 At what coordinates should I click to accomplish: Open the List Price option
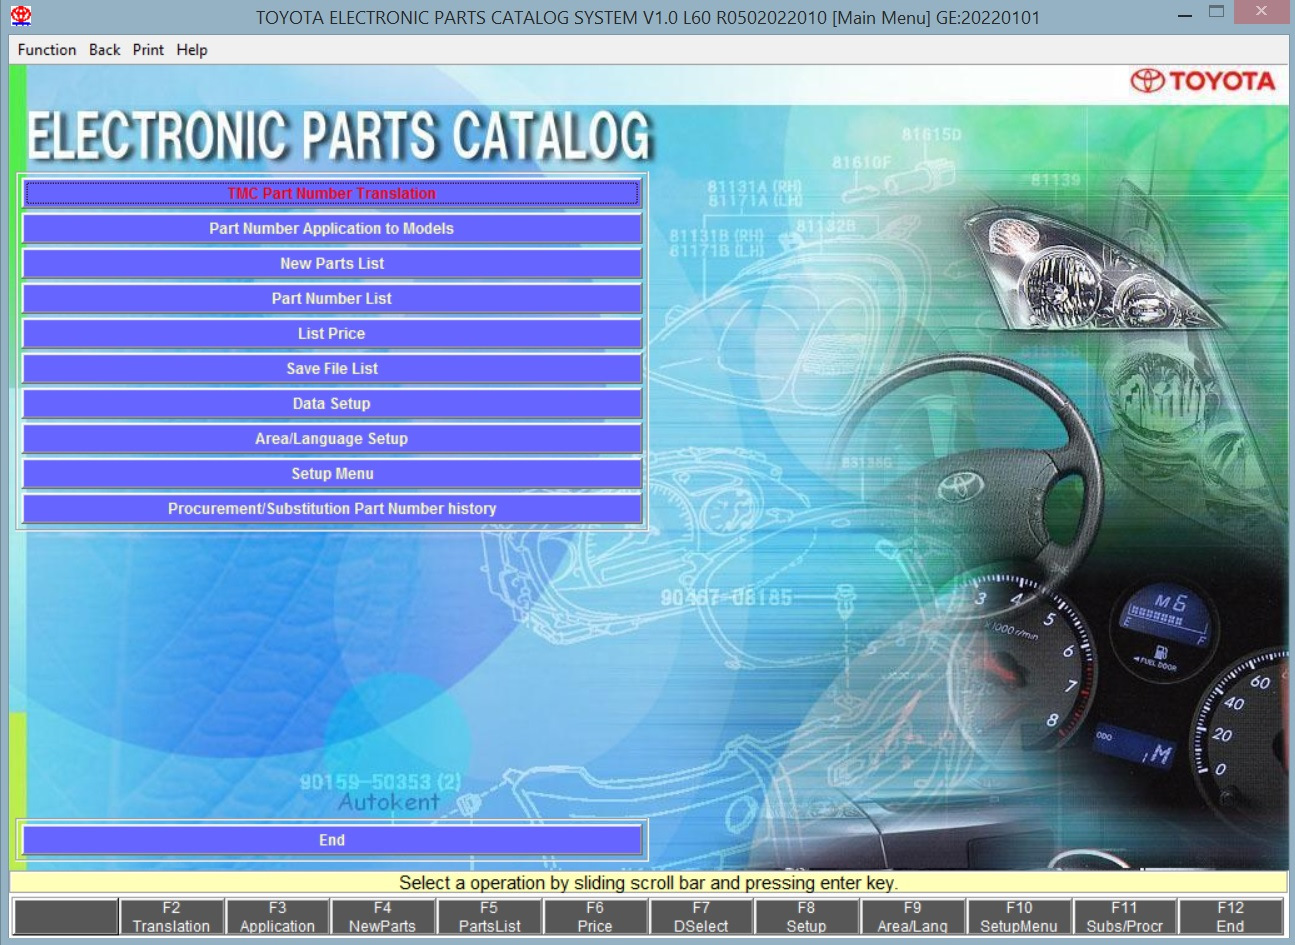click(x=331, y=333)
